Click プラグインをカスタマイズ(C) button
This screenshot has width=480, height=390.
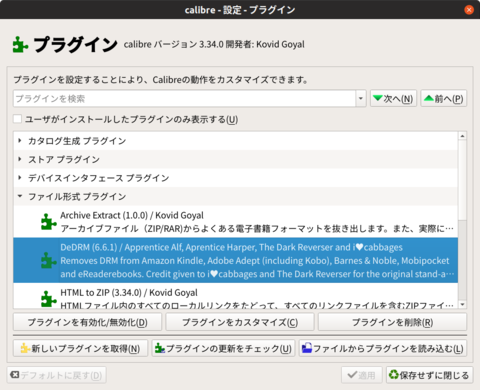coord(240,322)
